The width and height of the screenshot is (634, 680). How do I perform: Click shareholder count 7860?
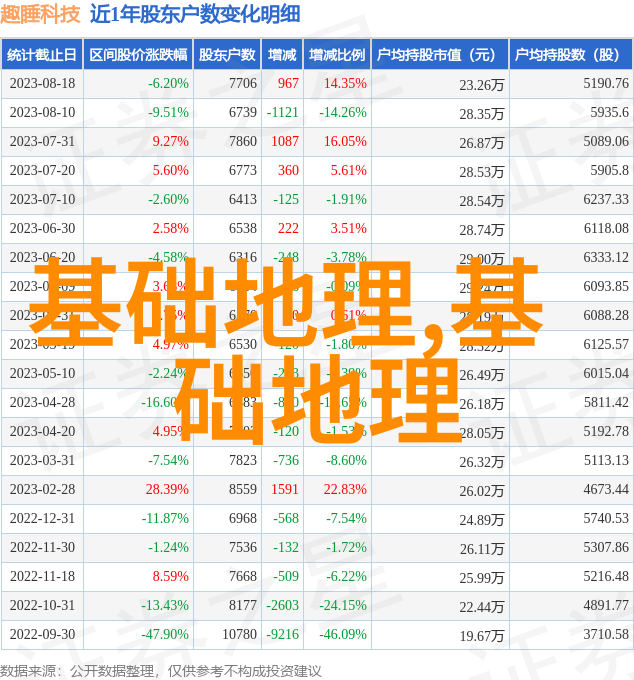click(x=243, y=141)
